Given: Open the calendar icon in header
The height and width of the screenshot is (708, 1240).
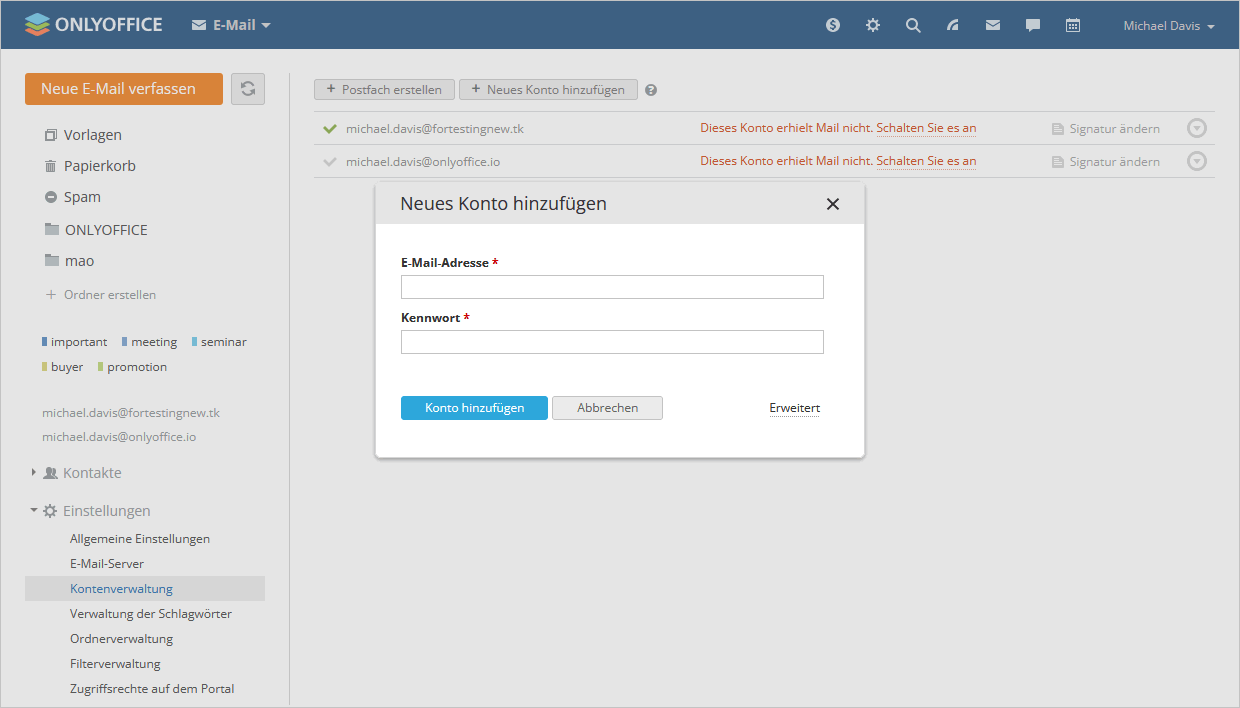Looking at the screenshot, I should [x=1073, y=26].
